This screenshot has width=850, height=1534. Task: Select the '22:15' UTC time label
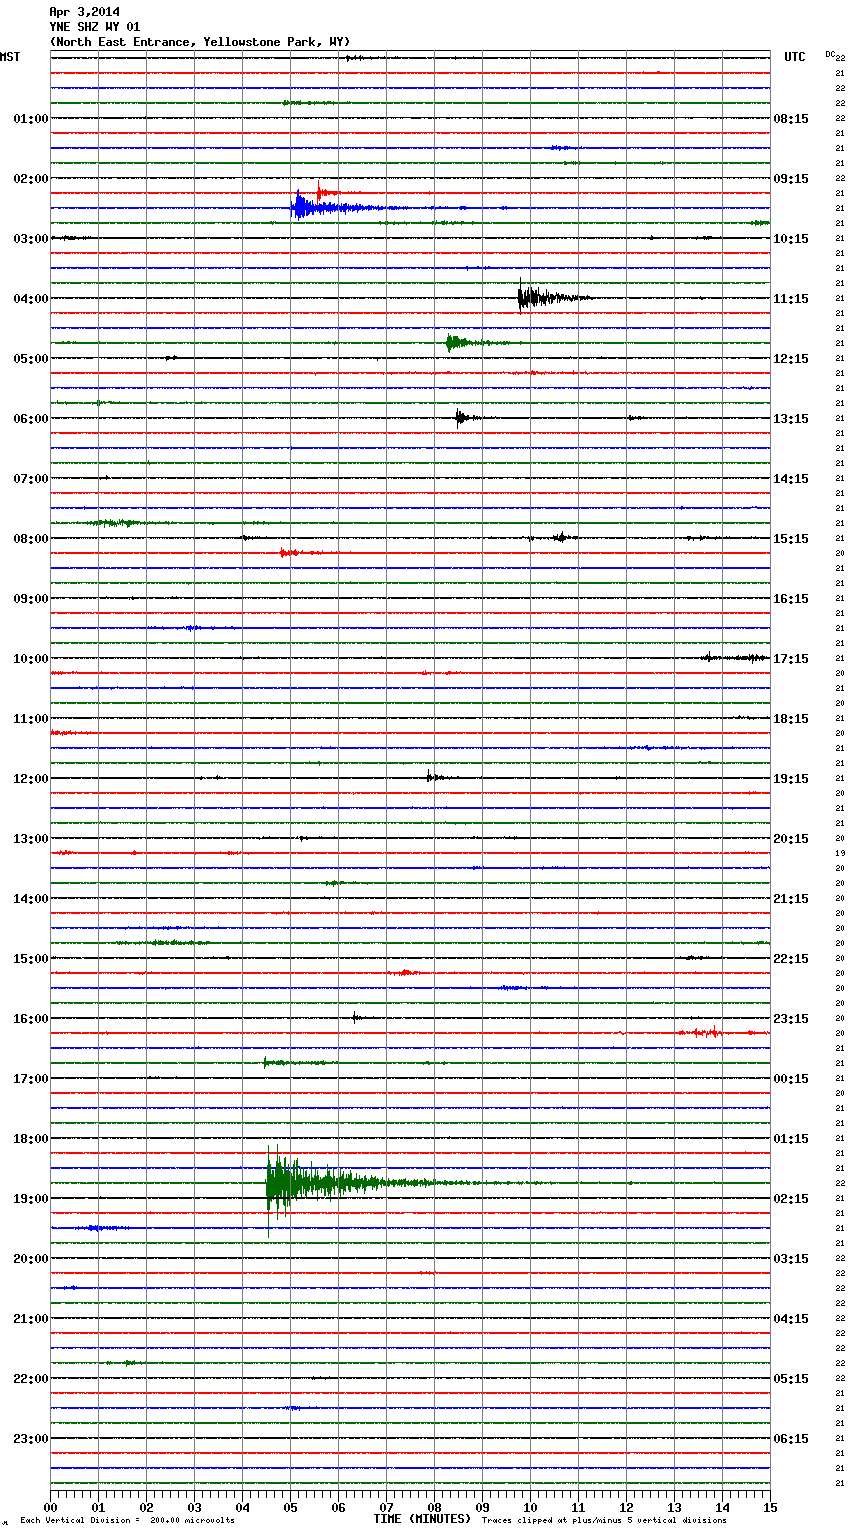coord(791,959)
